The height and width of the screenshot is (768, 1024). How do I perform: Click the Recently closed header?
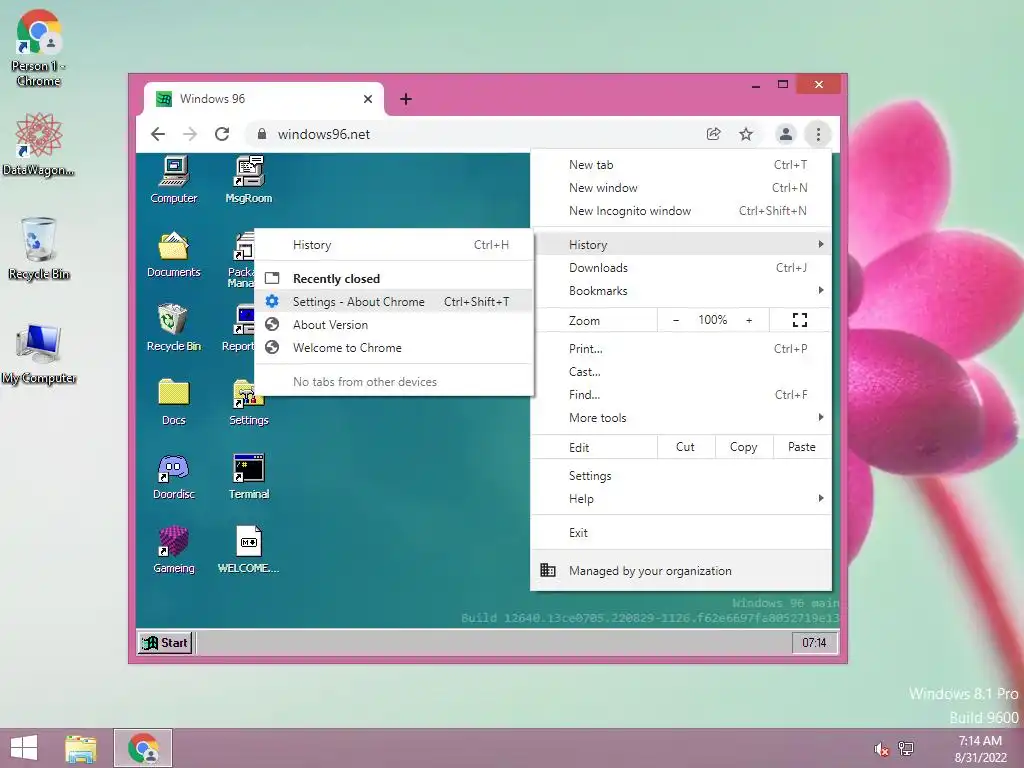click(x=336, y=279)
